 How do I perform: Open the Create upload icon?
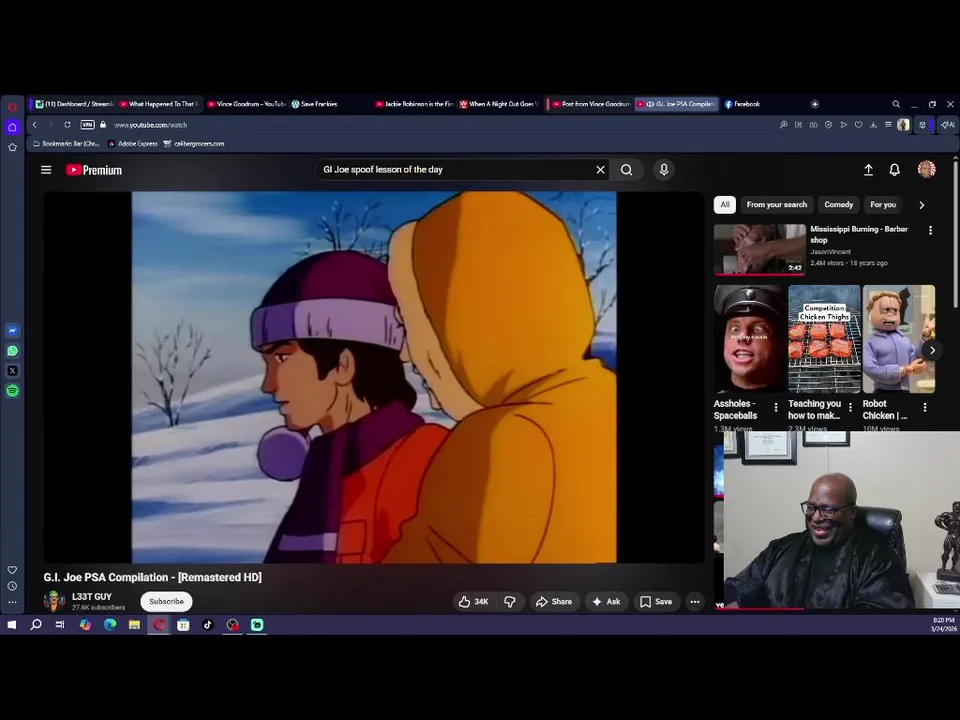pos(868,170)
